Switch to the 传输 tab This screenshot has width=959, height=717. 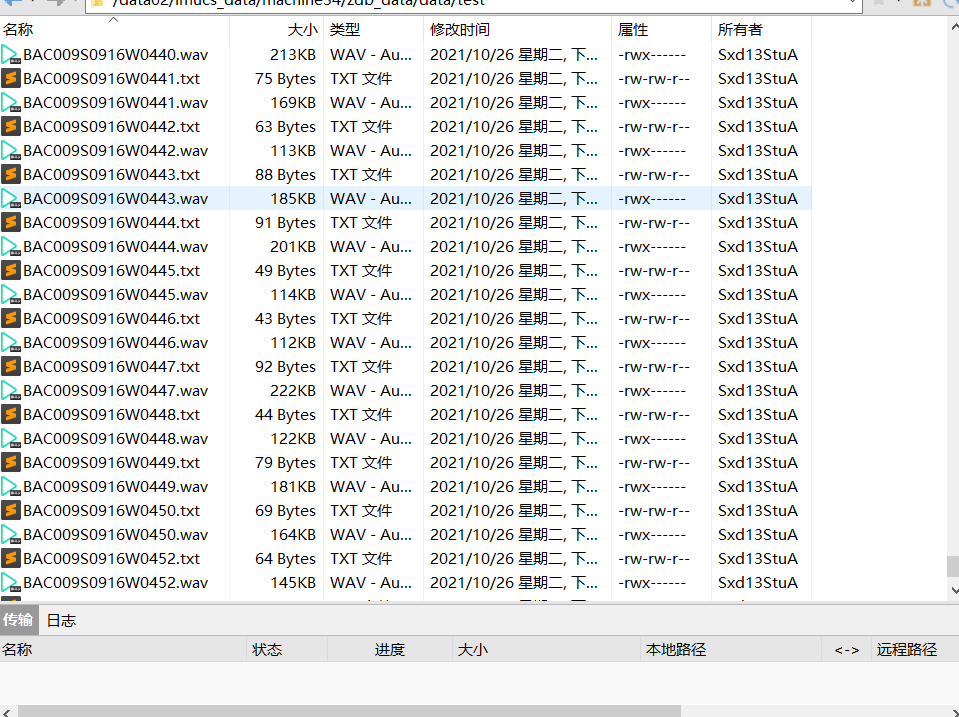tap(17, 619)
